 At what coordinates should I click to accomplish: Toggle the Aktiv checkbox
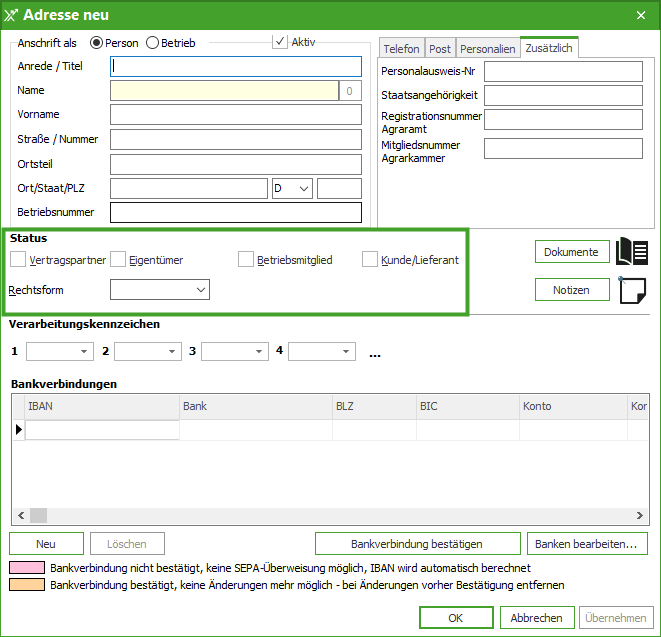click(x=280, y=42)
